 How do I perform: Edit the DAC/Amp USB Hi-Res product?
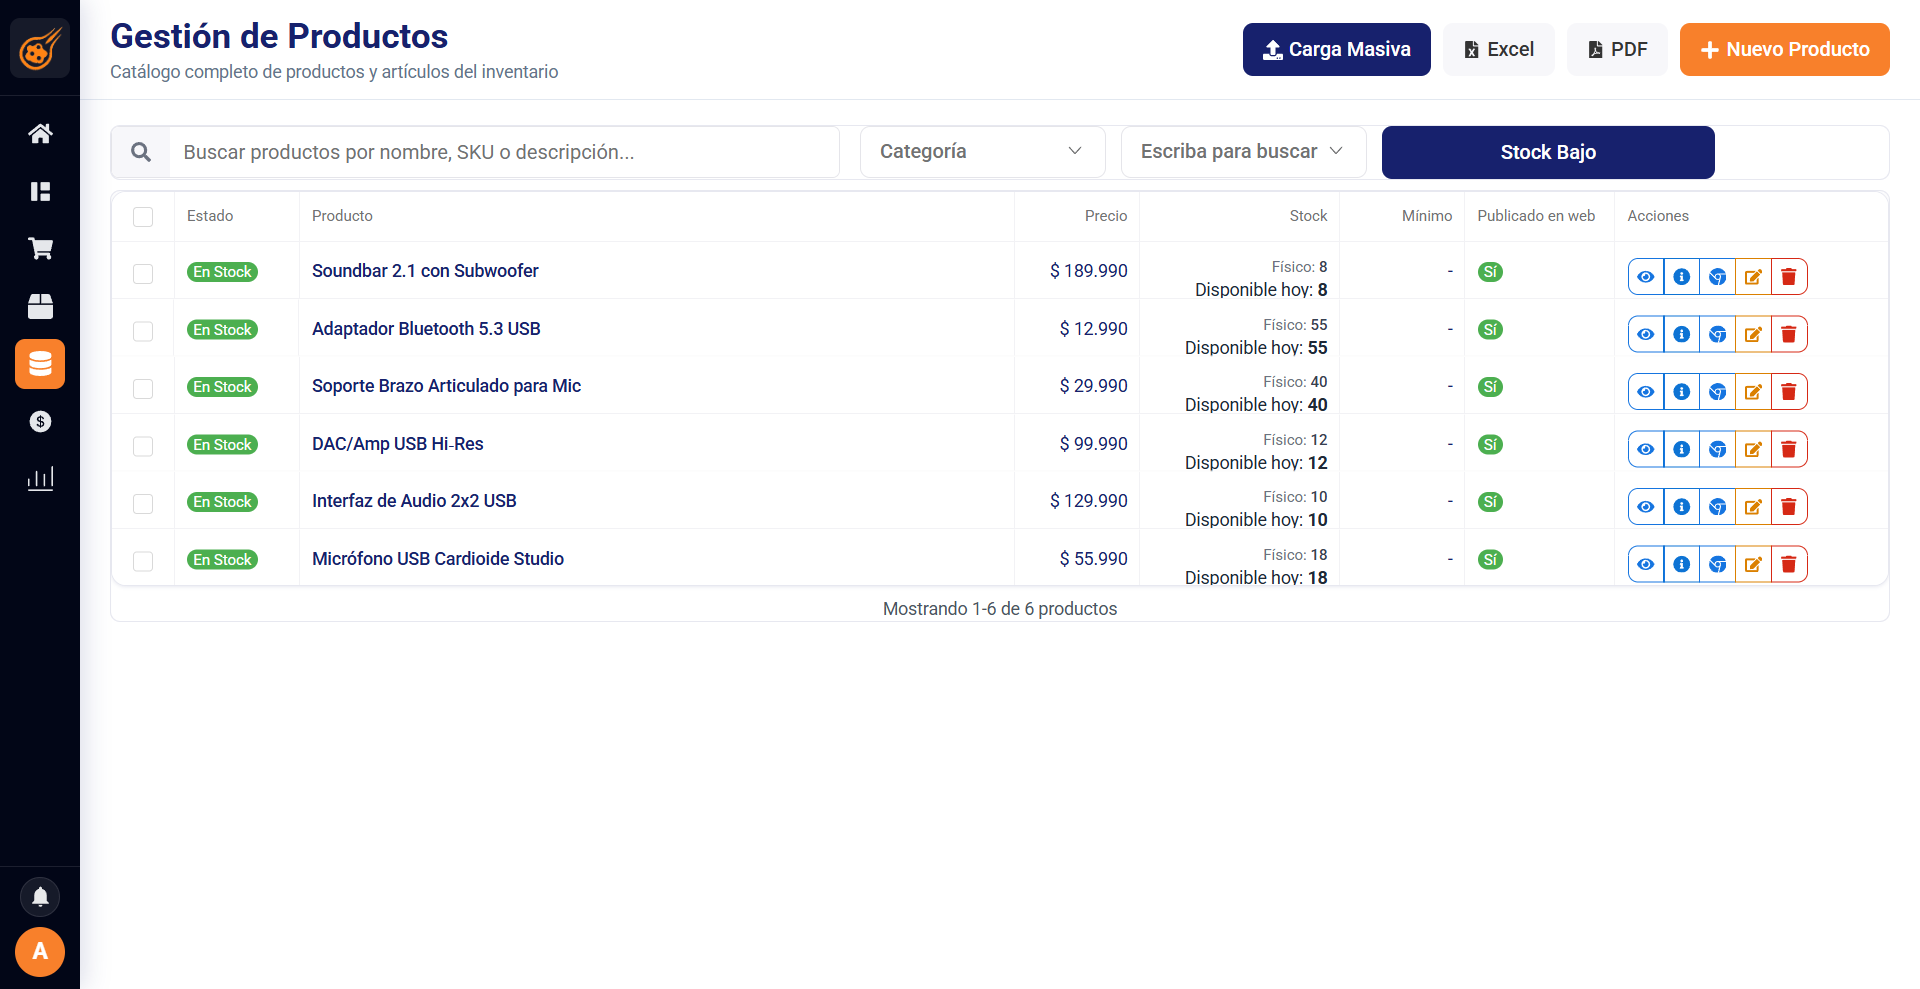[x=1752, y=450]
